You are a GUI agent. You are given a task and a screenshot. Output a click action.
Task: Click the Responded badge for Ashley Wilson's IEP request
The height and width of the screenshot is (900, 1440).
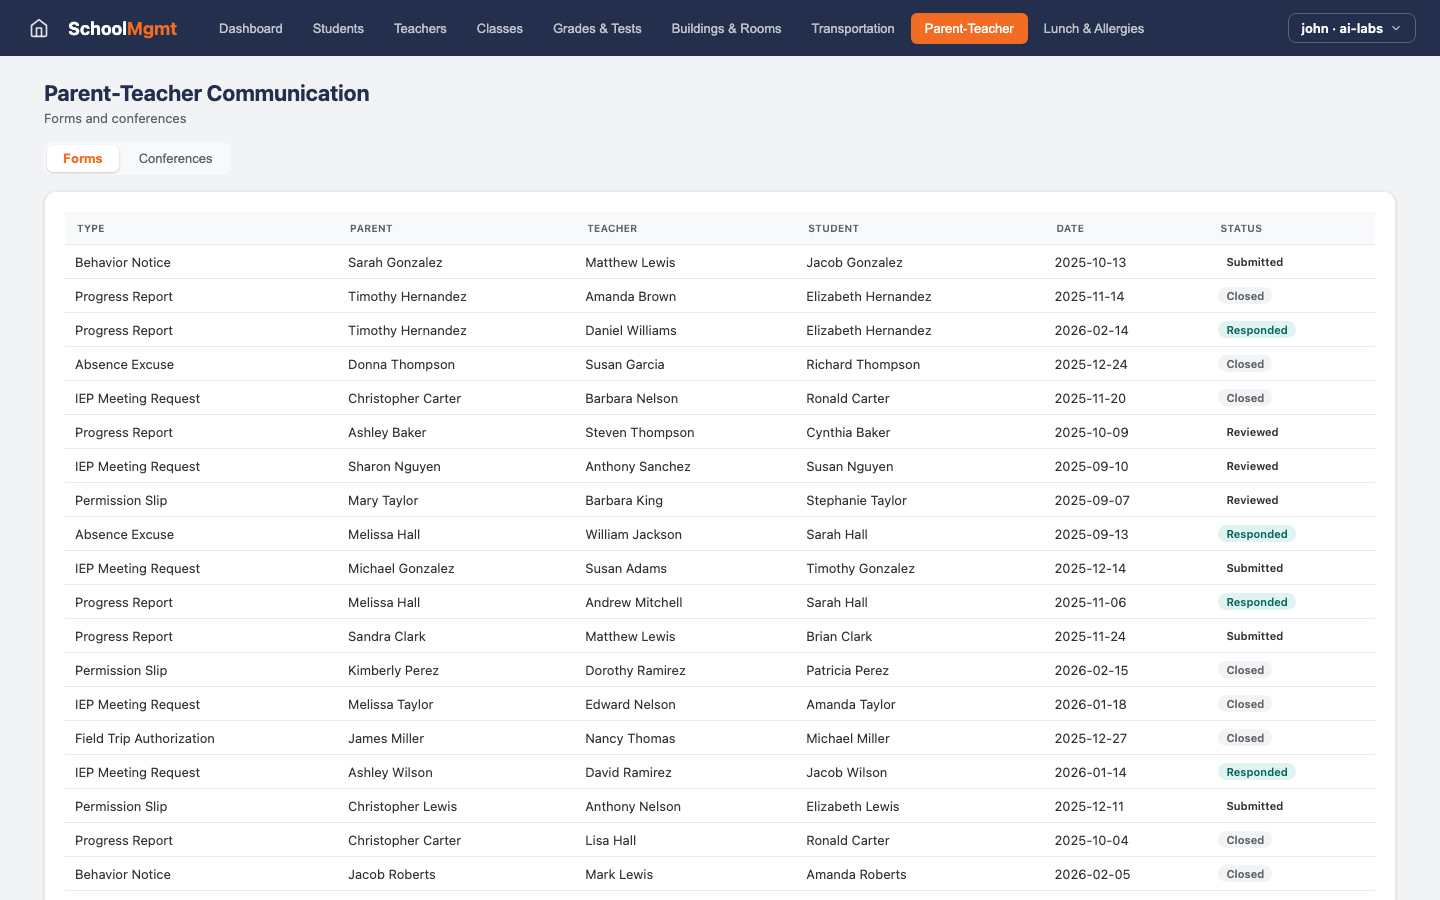pyautogui.click(x=1257, y=772)
